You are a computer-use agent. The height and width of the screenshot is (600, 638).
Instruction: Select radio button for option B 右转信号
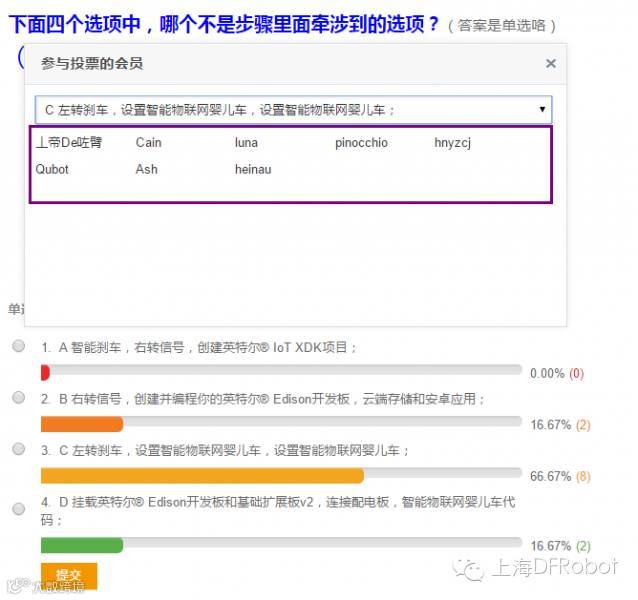(18, 397)
